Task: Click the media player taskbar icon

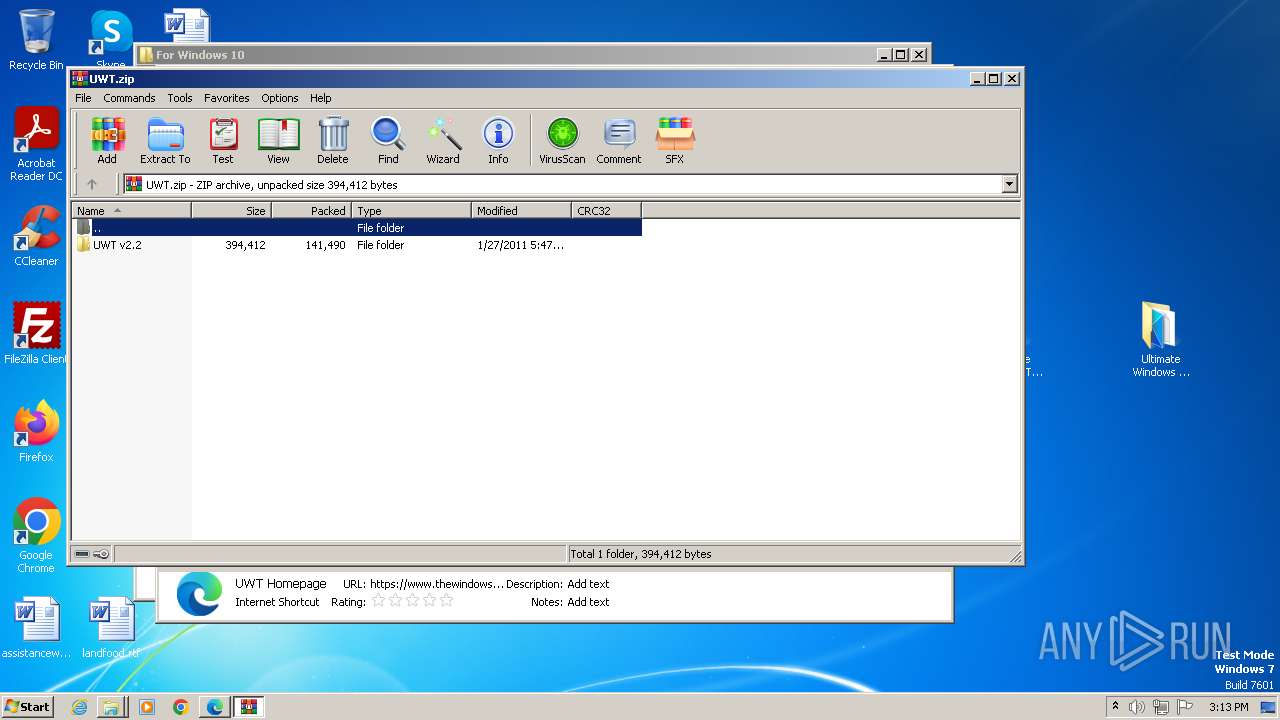Action: [147, 707]
